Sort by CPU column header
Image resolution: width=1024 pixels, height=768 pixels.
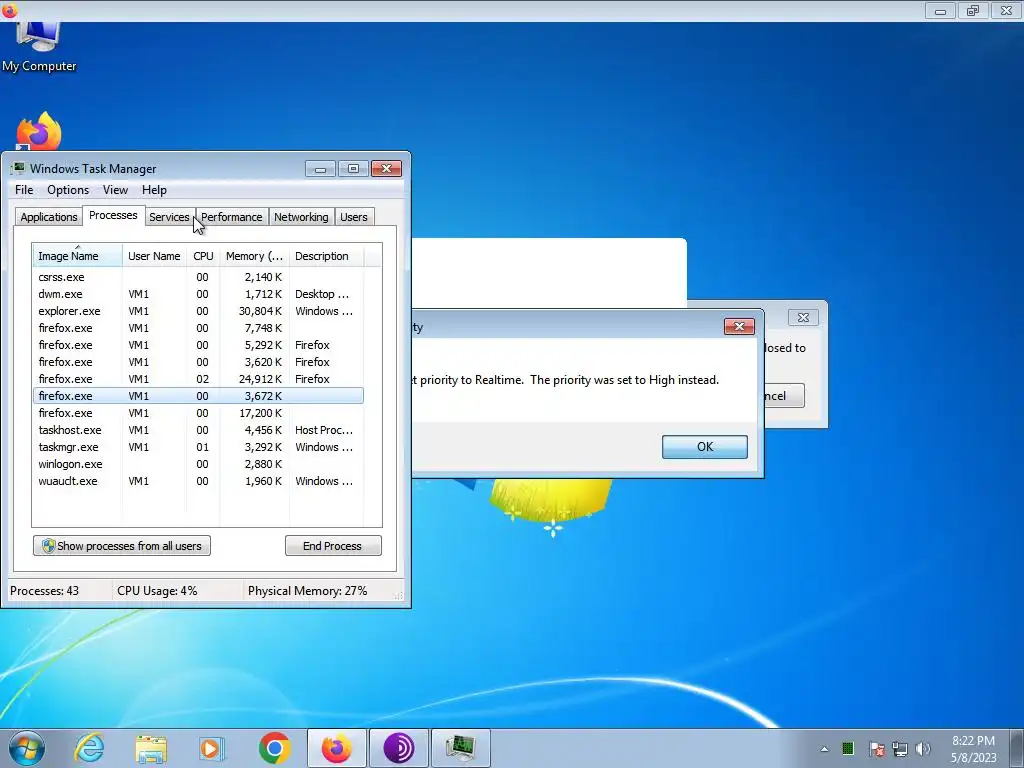pyautogui.click(x=203, y=256)
